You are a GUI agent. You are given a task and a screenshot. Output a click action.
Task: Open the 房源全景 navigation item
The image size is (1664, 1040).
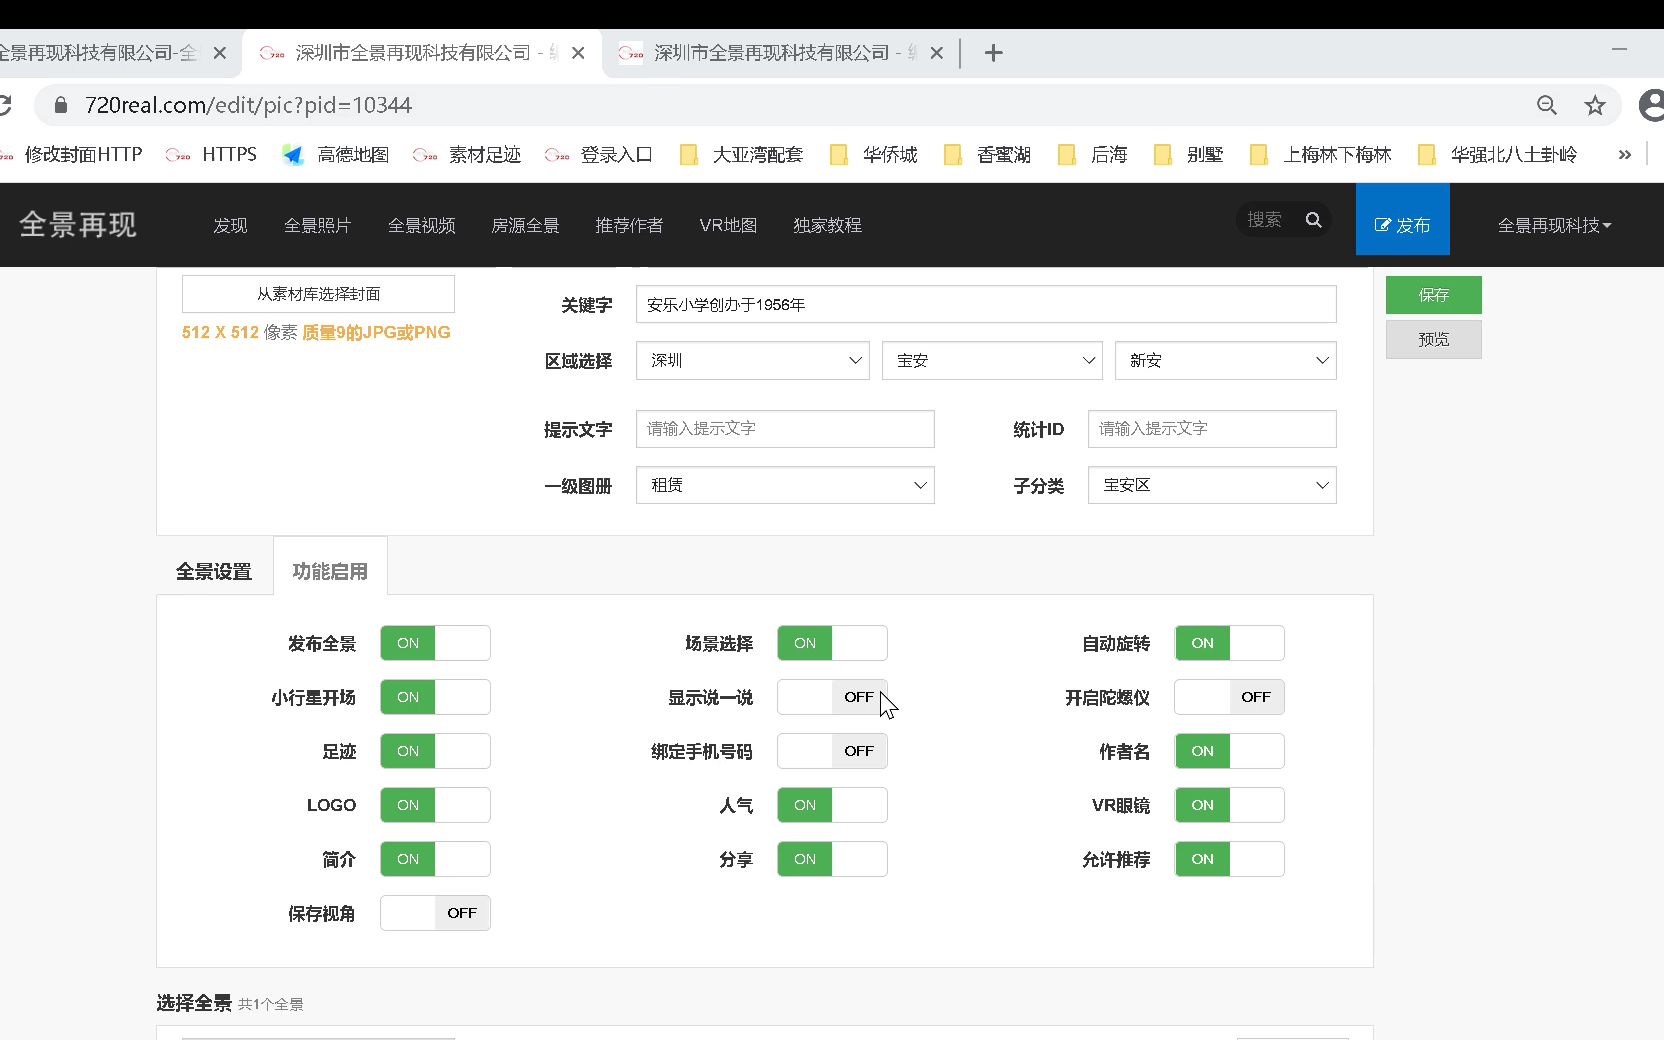click(x=525, y=225)
